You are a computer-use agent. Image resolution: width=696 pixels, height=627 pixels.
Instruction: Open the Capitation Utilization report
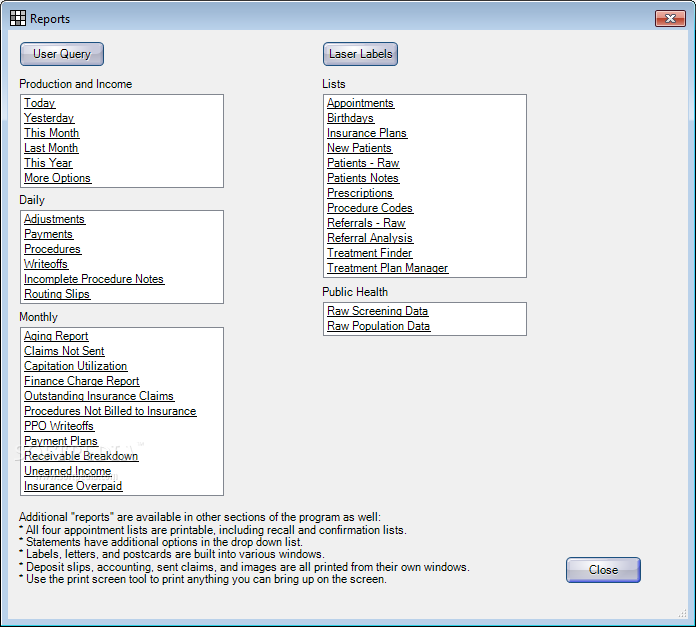coord(75,366)
